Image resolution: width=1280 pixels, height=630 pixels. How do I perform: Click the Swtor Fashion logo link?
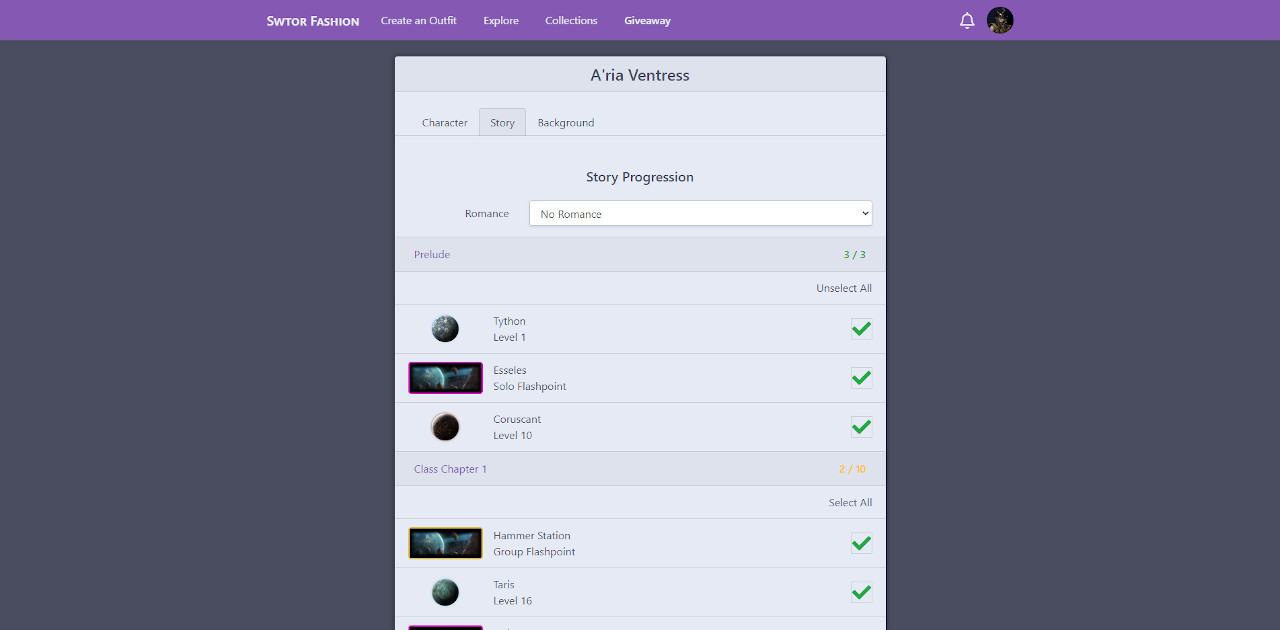coord(313,20)
